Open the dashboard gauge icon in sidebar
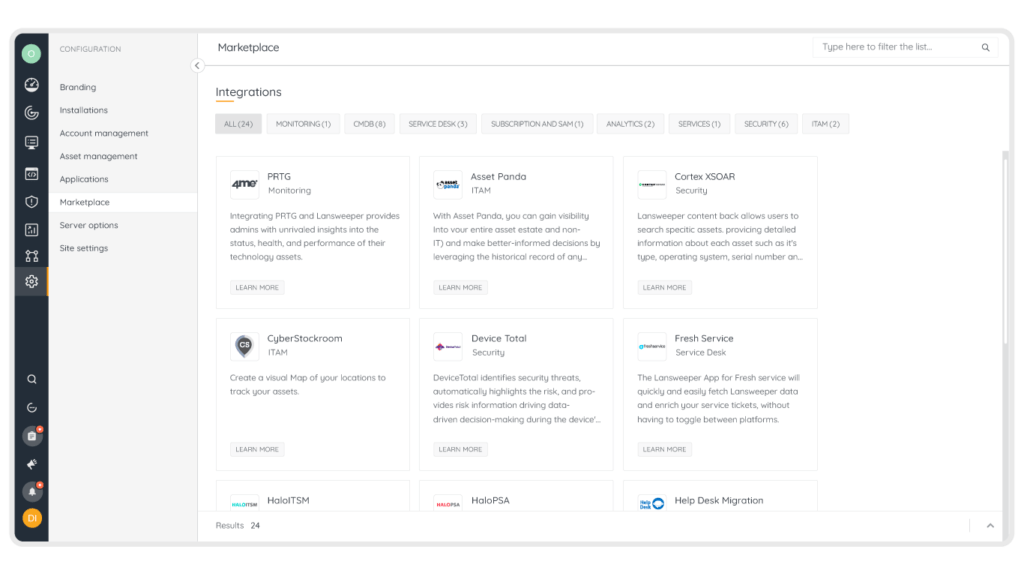 tap(31, 85)
